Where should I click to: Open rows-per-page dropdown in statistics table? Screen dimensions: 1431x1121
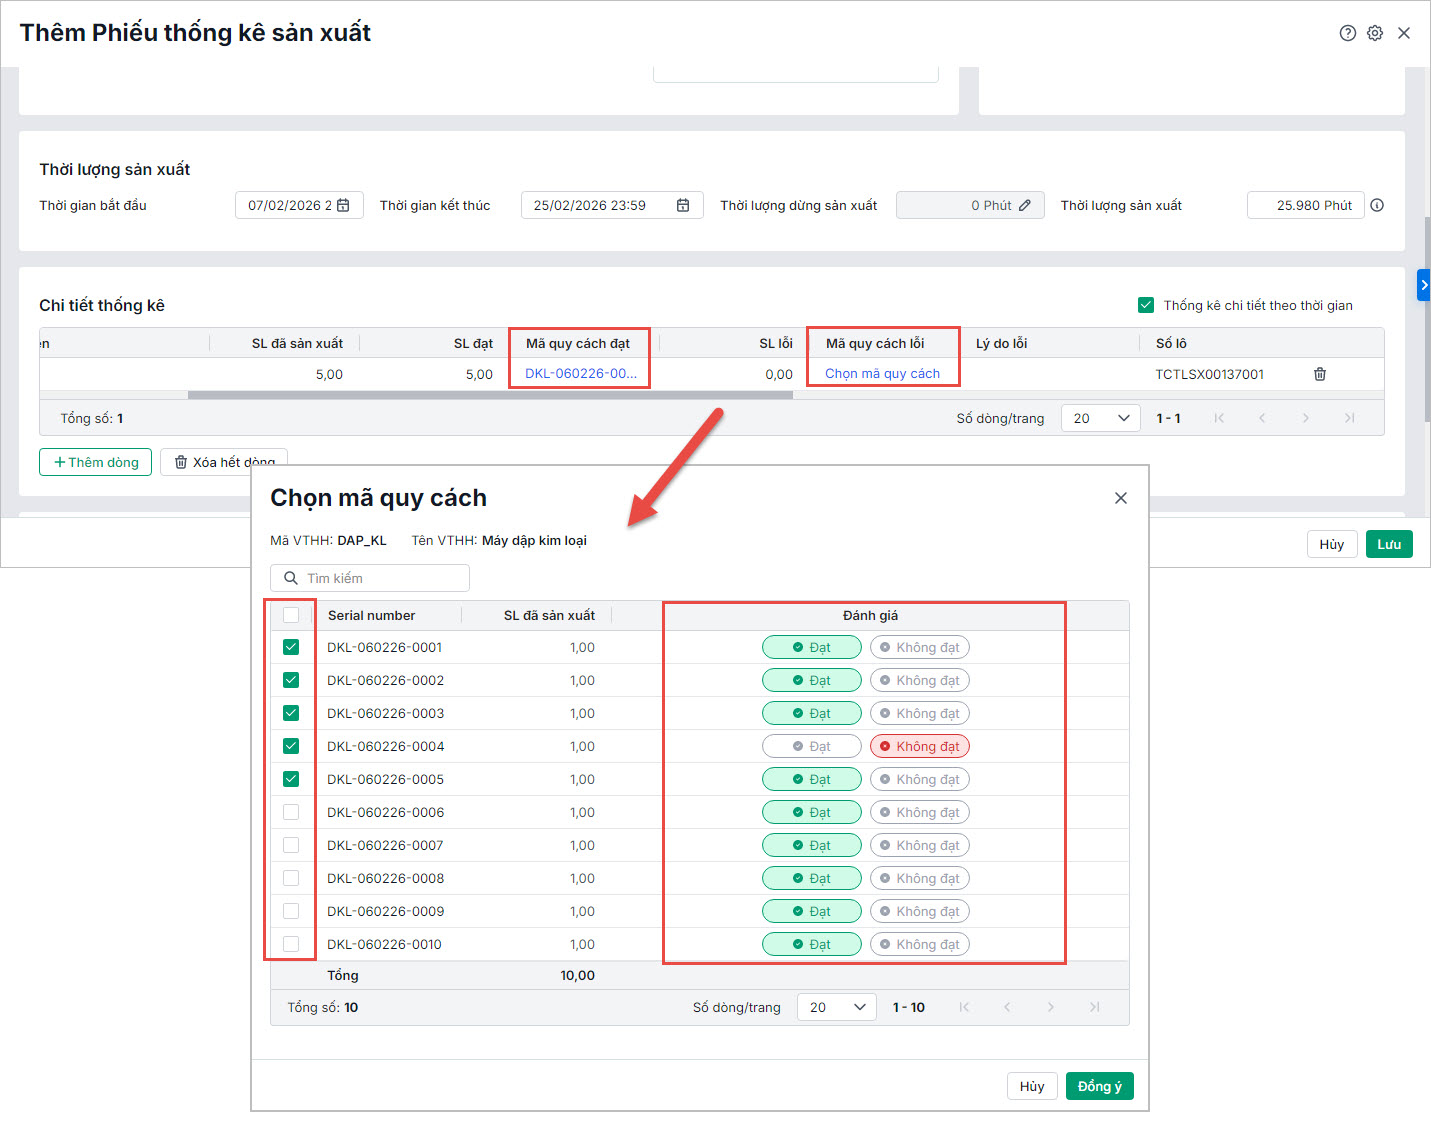coord(1100,418)
